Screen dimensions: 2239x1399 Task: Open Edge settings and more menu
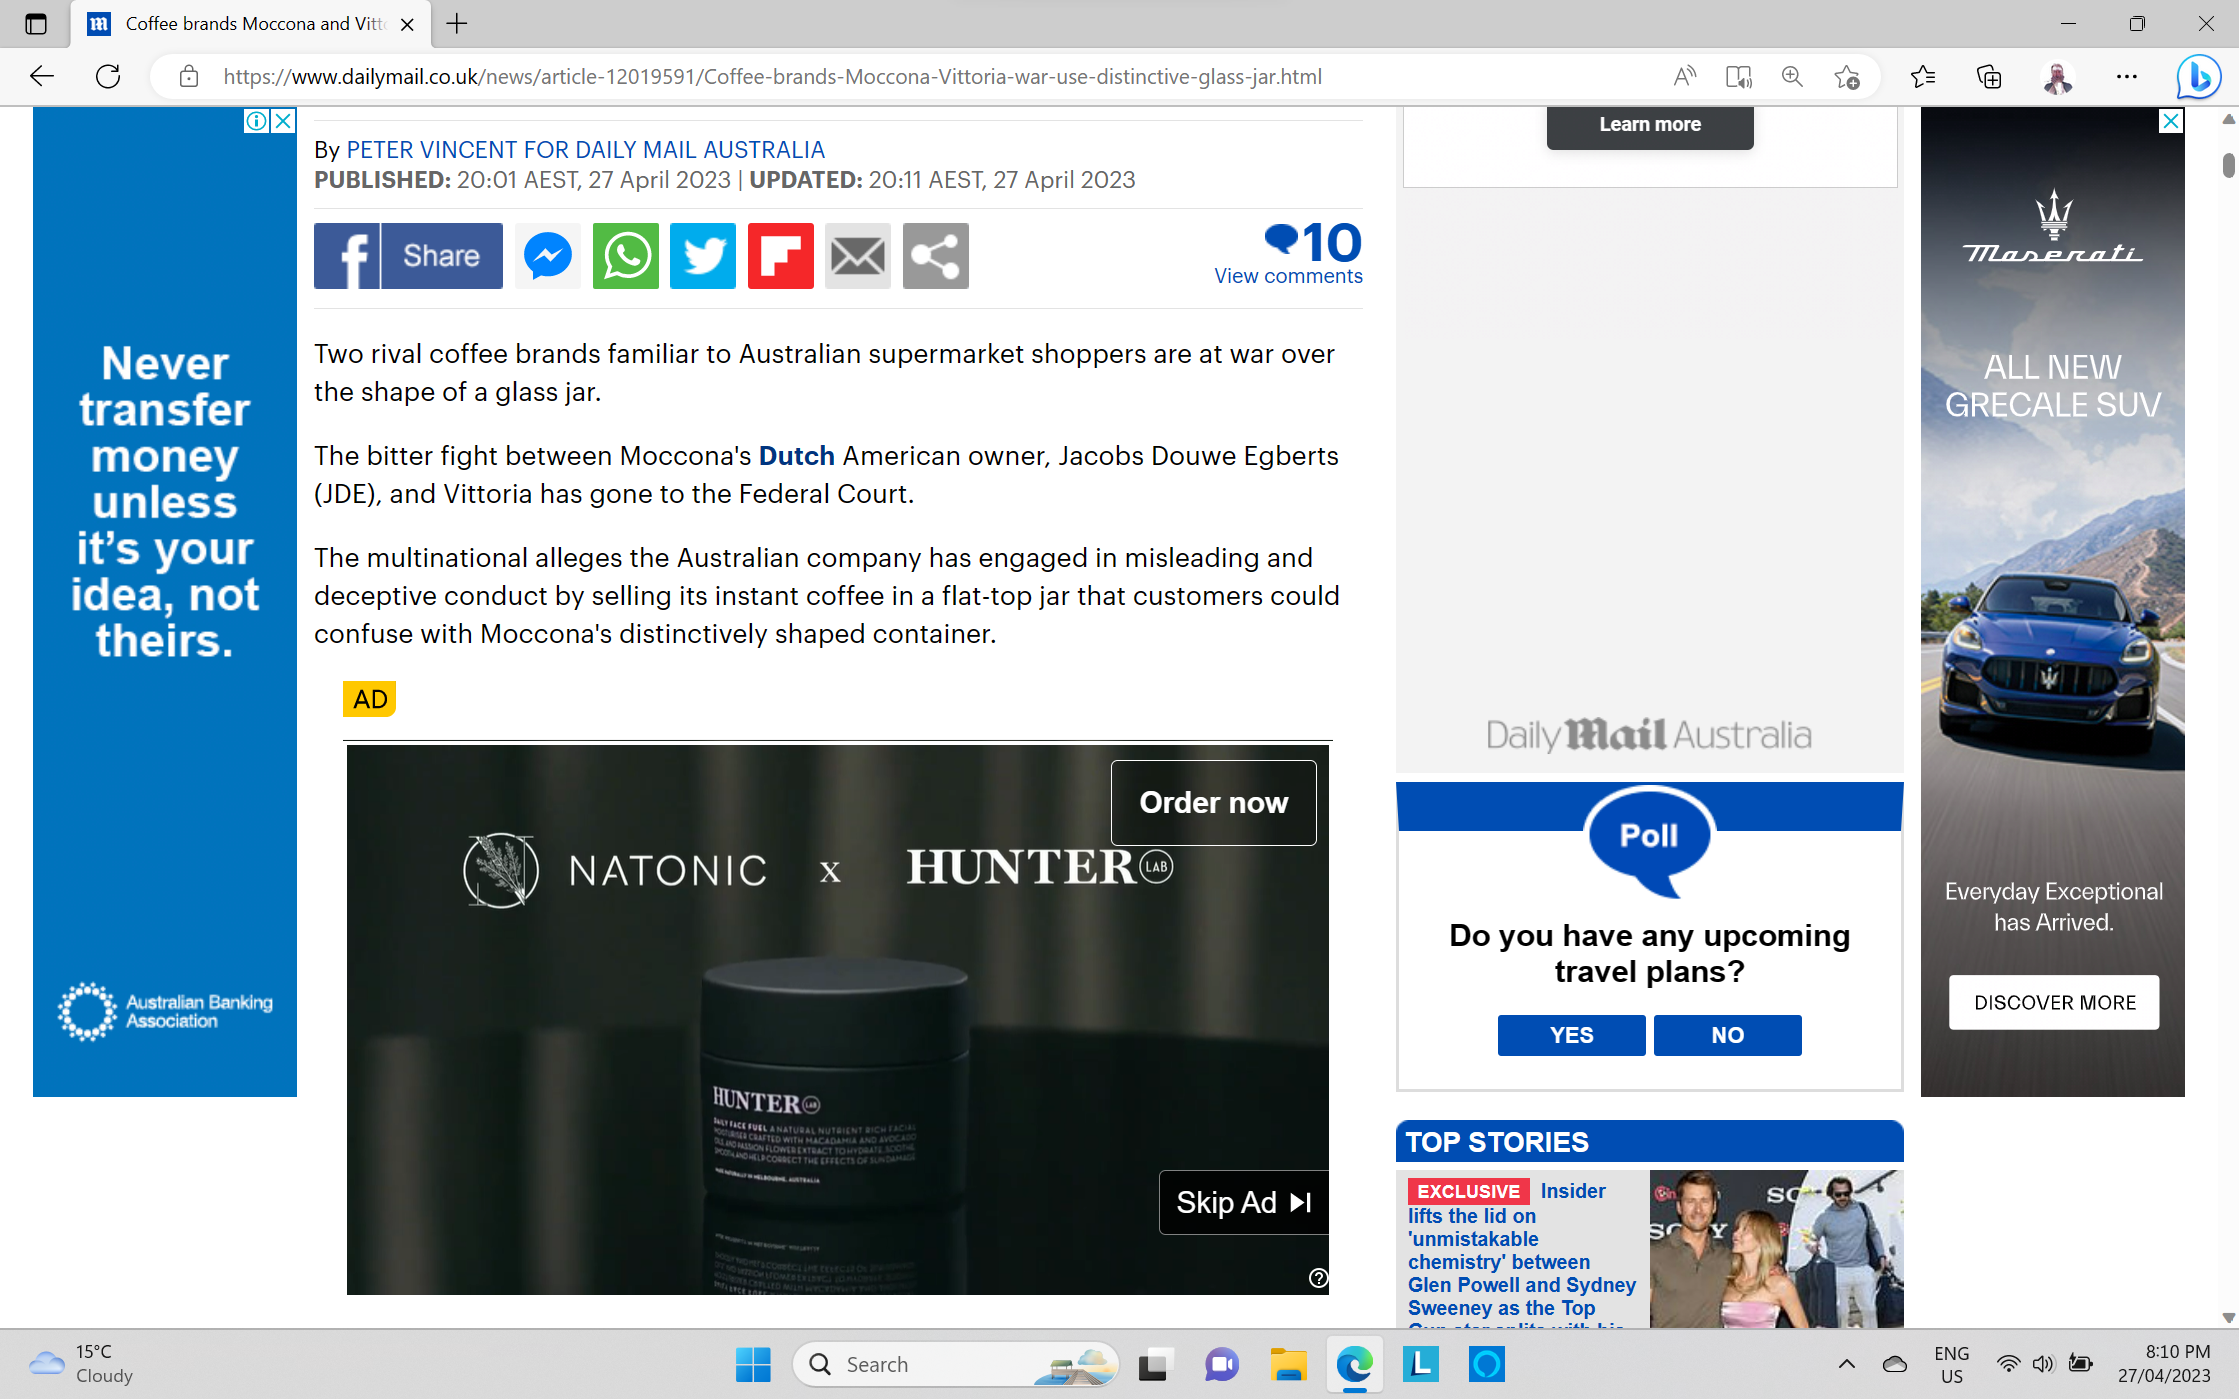pos(2126,77)
